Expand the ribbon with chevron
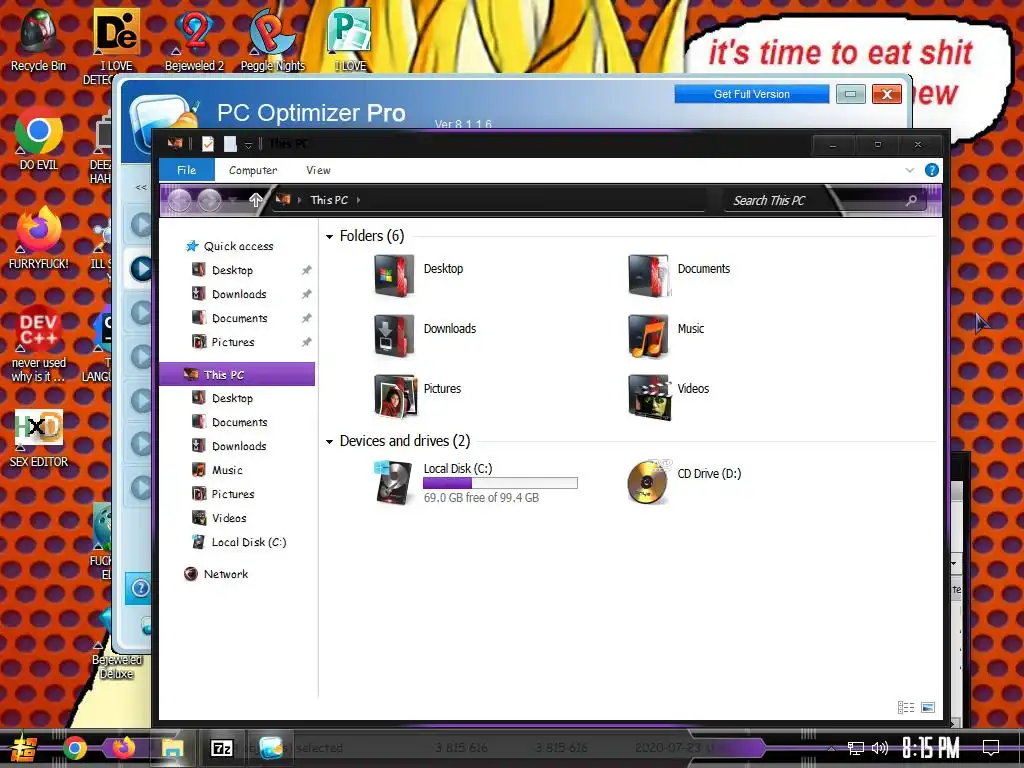Image resolution: width=1024 pixels, height=768 pixels. (x=910, y=170)
